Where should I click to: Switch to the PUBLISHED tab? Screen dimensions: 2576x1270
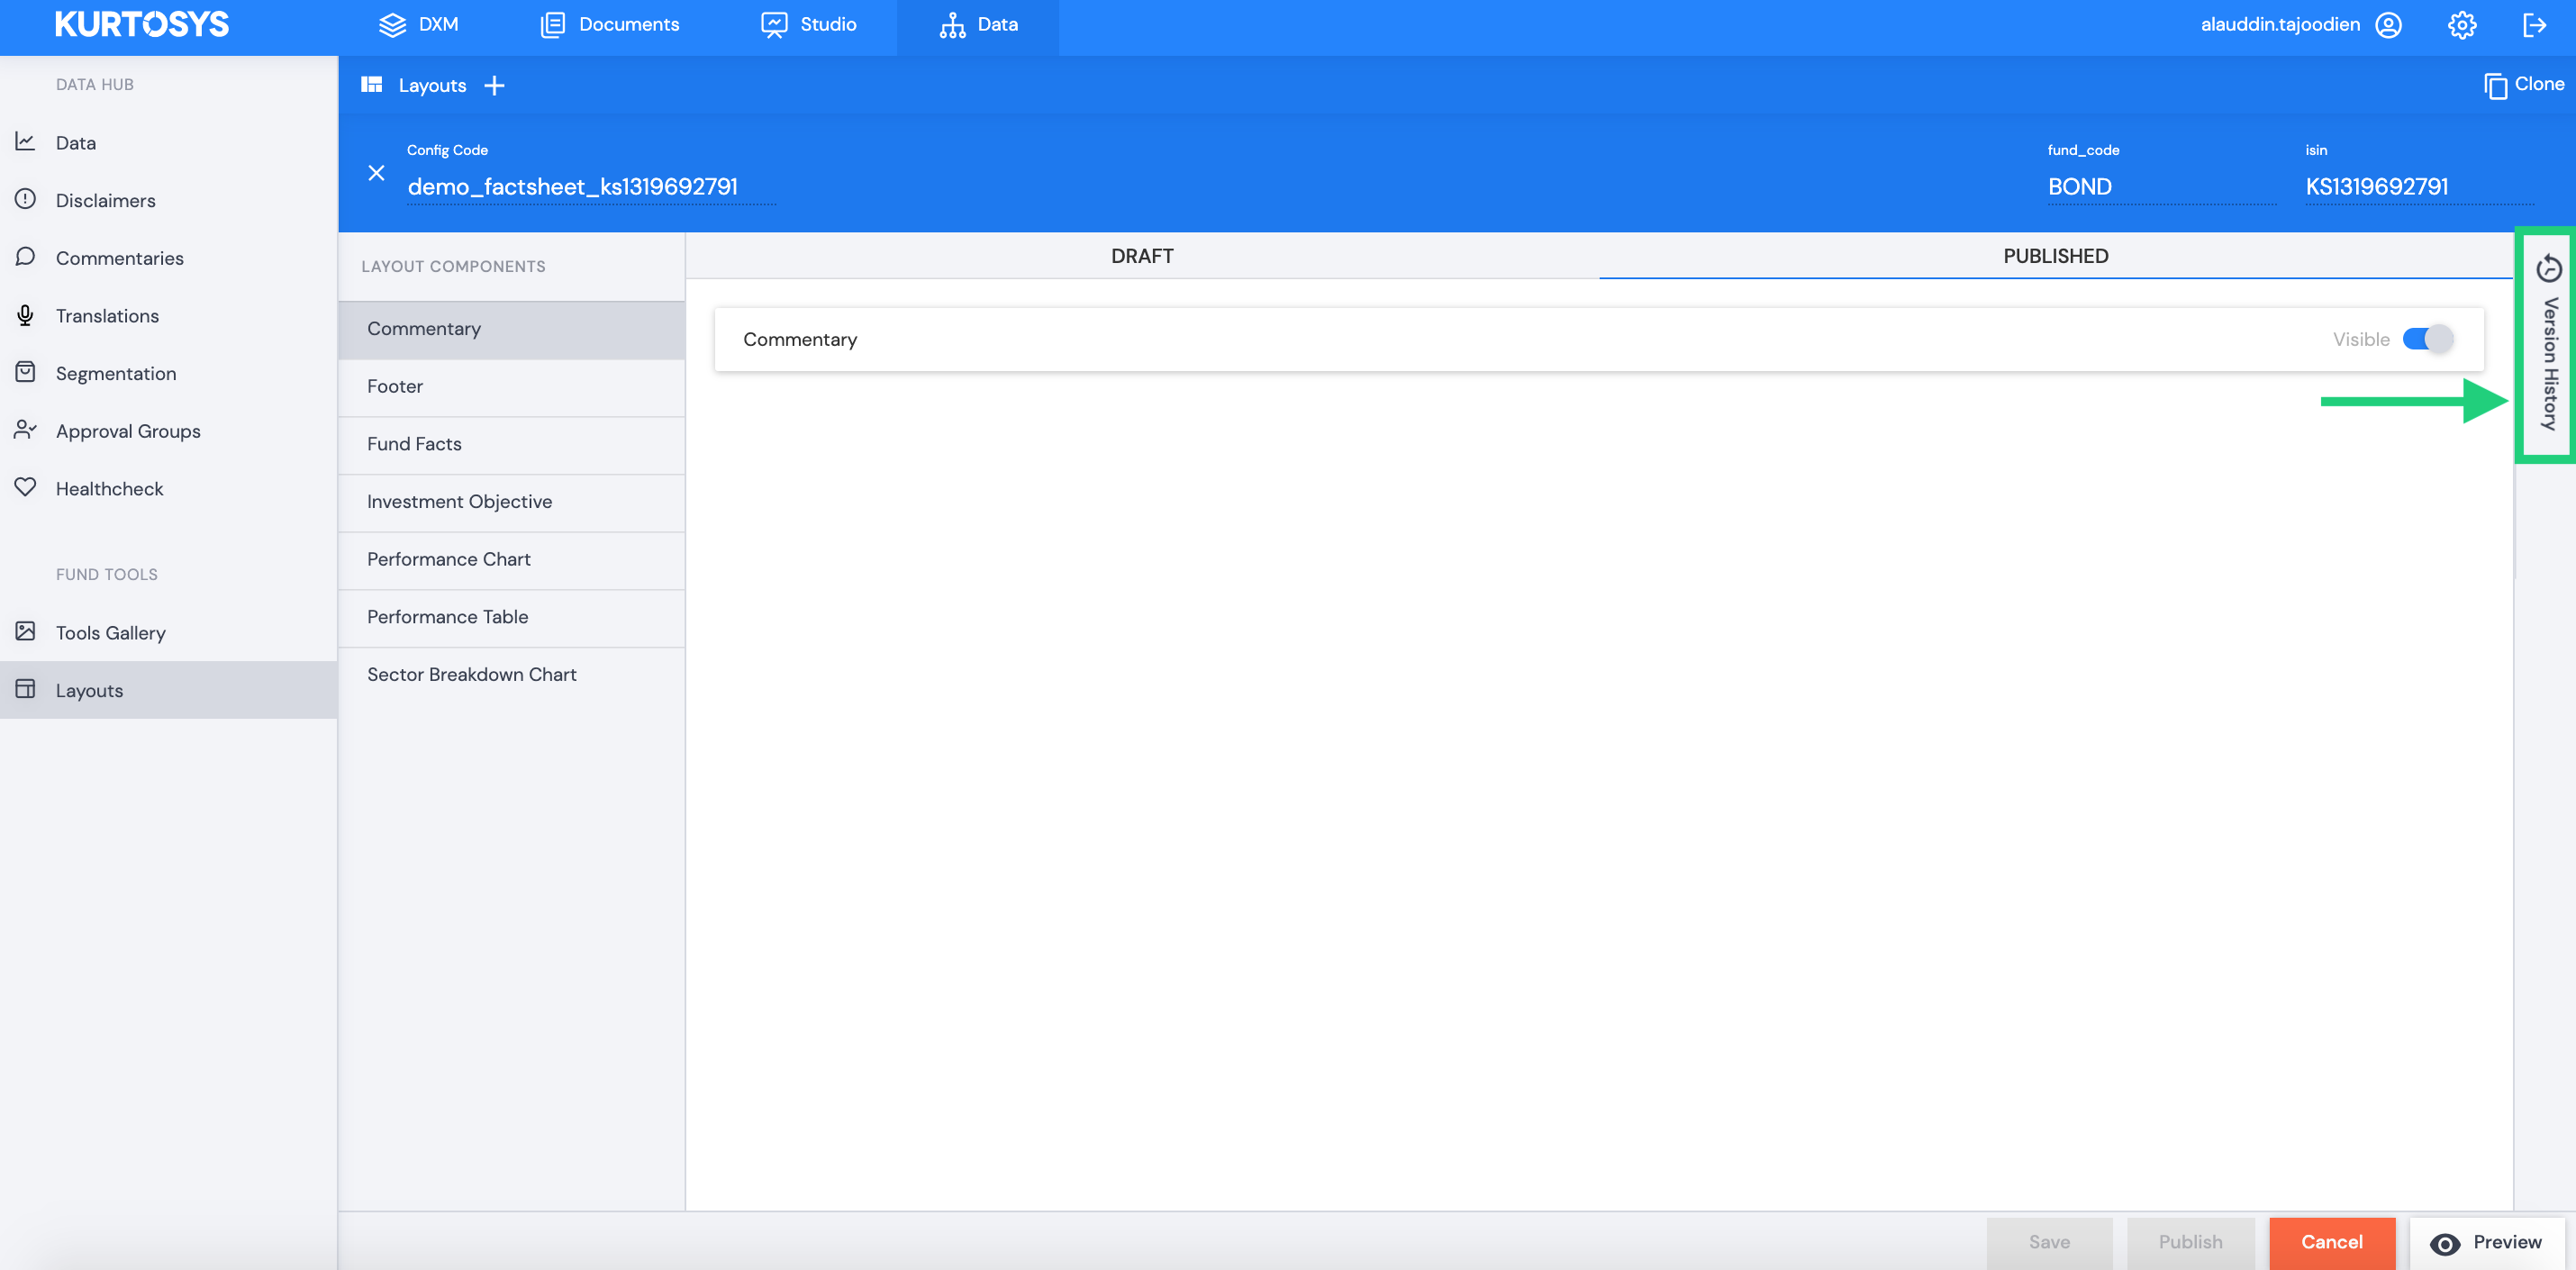coord(2055,256)
